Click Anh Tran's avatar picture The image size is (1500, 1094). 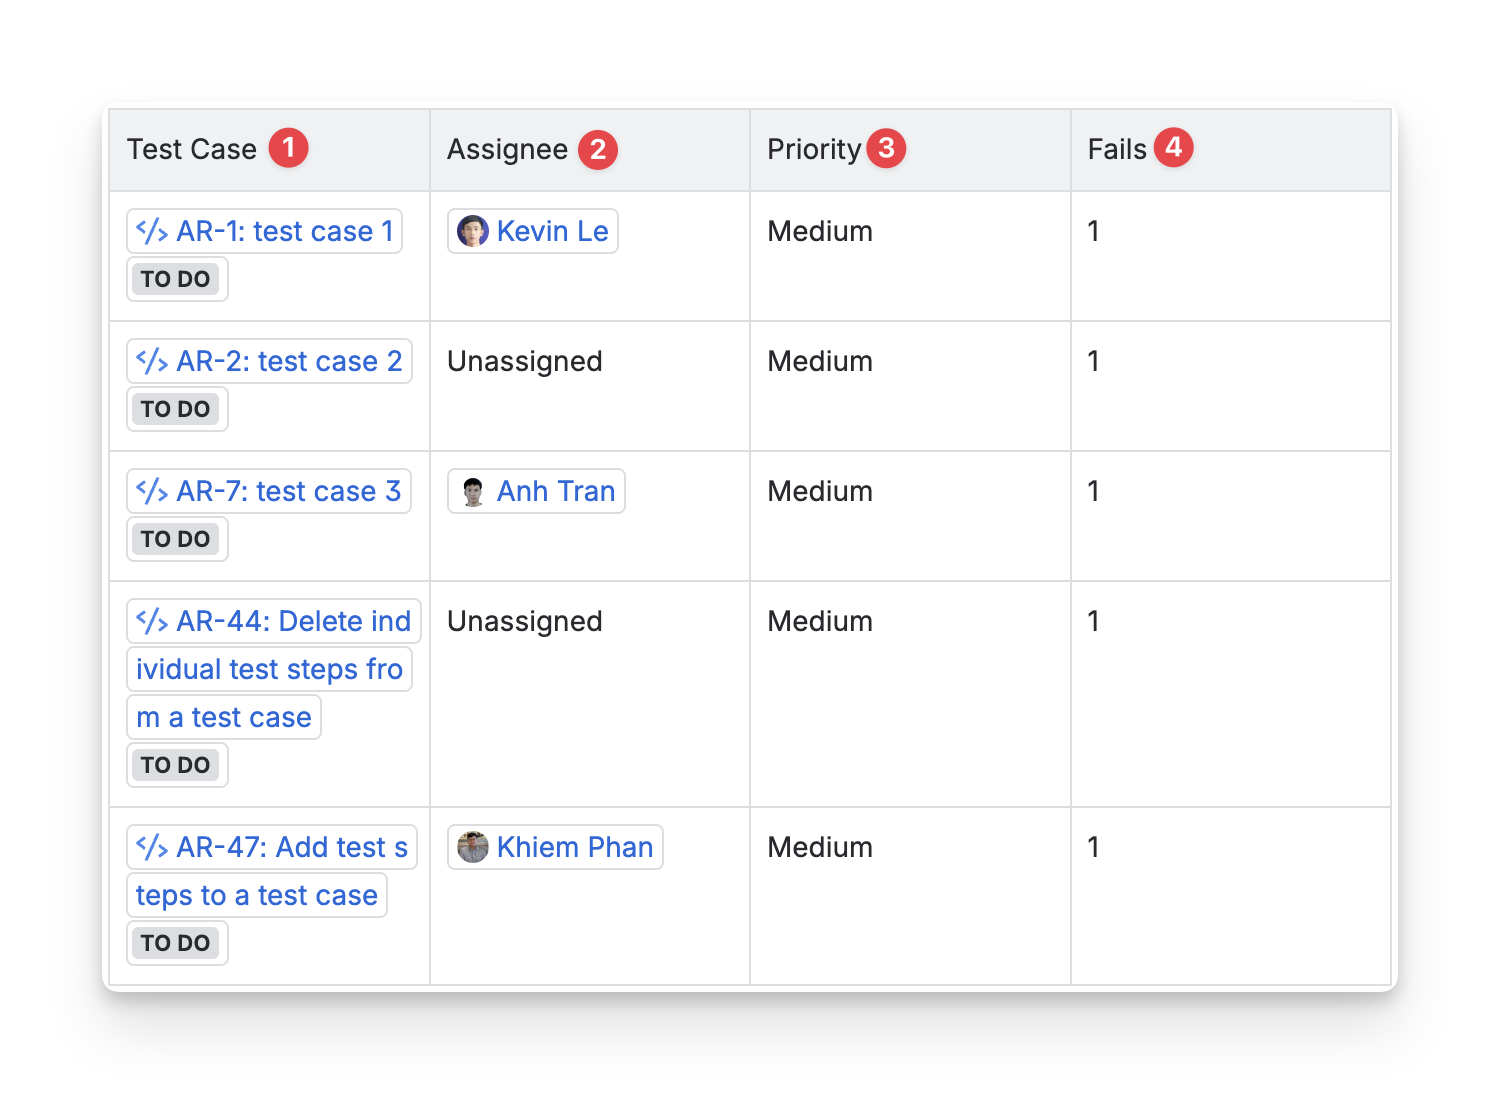click(x=472, y=491)
